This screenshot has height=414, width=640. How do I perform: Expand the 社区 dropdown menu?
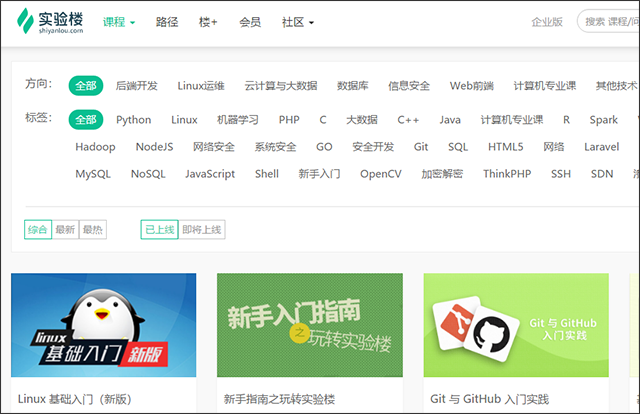[298, 22]
